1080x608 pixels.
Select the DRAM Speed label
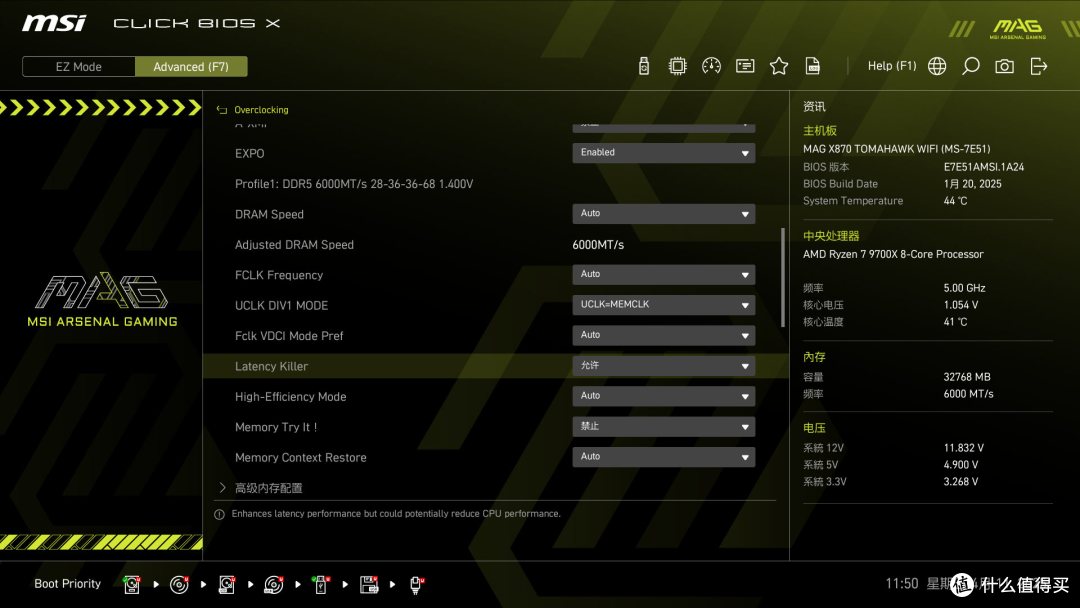pyautogui.click(x=269, y=214)
